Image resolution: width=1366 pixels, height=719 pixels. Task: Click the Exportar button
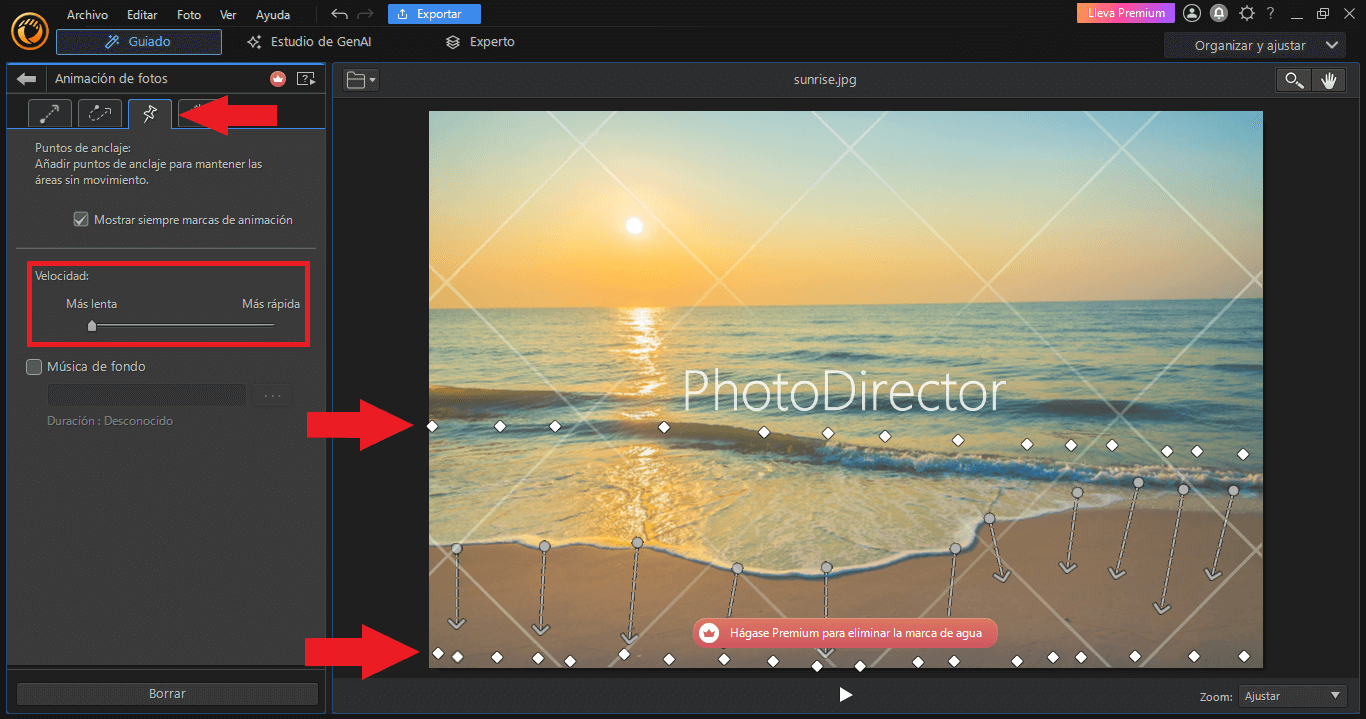click(434, 14)
